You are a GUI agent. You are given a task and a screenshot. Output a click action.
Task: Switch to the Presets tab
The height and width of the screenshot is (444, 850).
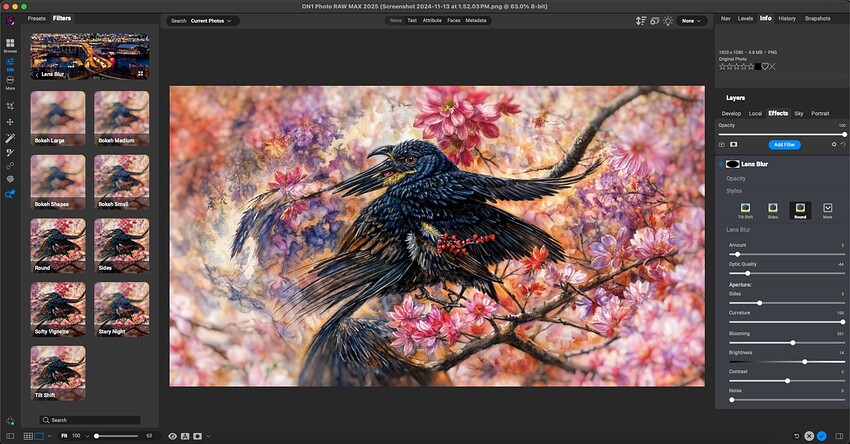click(x=36, y=18)
